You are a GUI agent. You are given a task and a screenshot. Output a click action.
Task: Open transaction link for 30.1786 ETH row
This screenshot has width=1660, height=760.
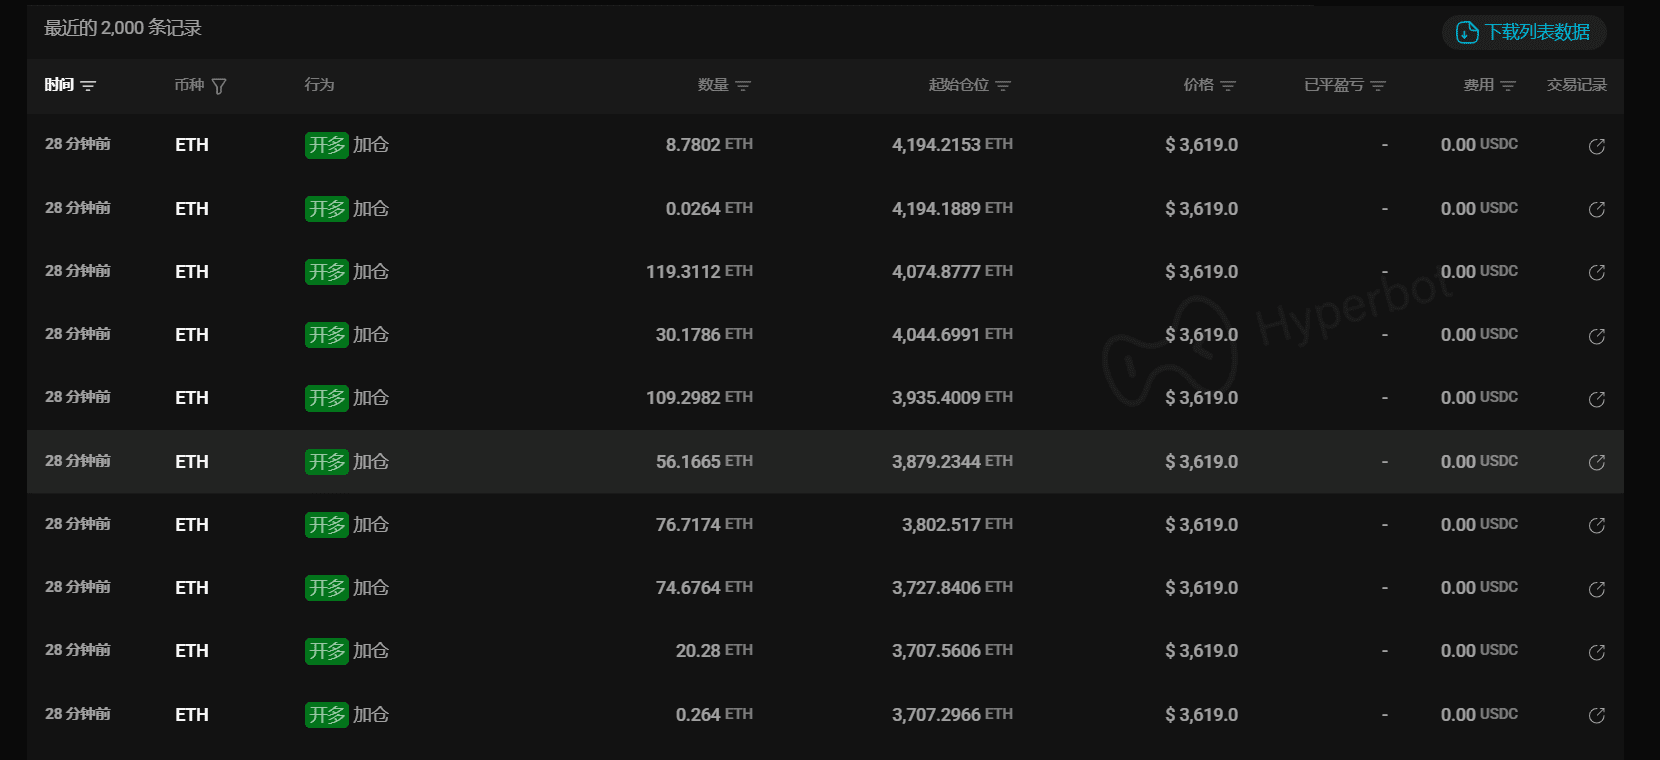[1597, 336]
